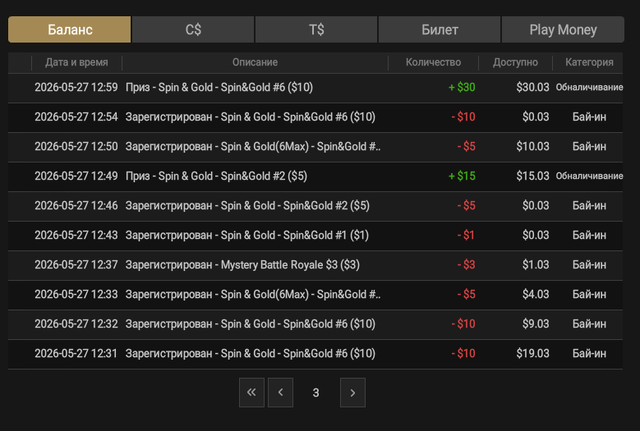Open the T$ tab
640x431 pixels.
(316, 29)
